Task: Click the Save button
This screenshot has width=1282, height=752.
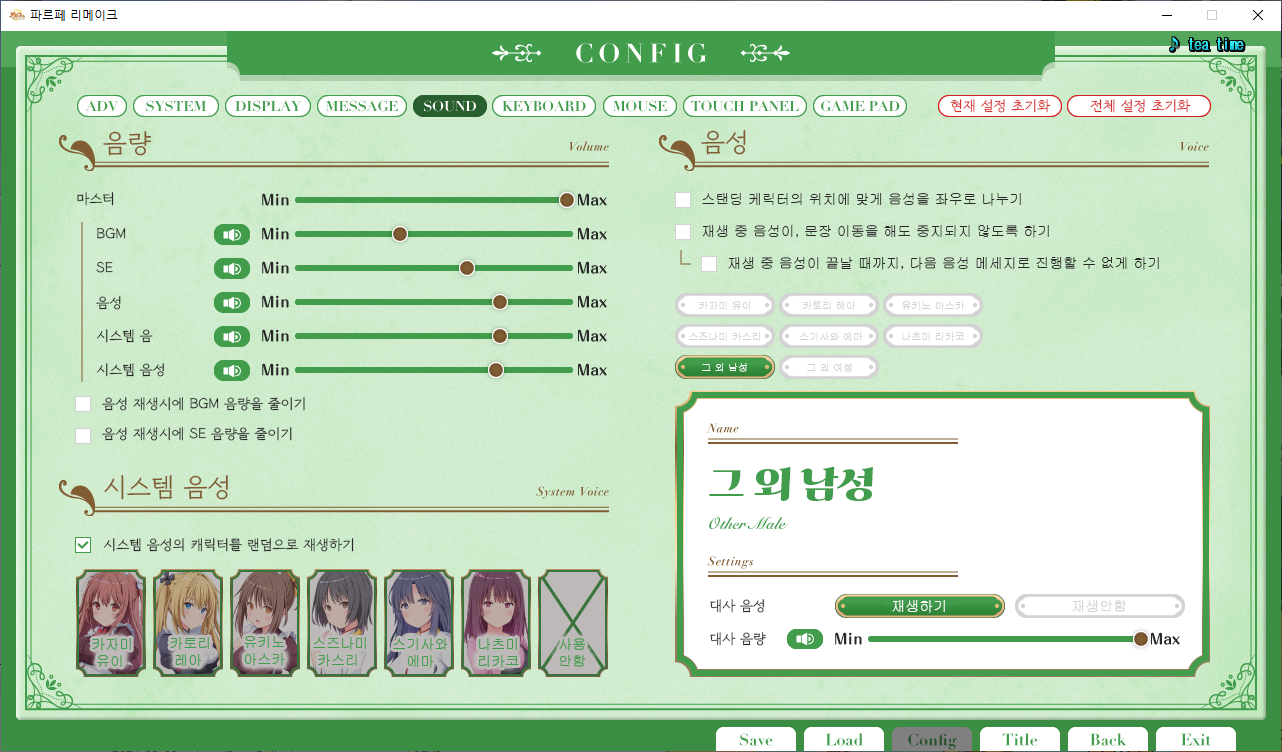Action: [756, 740]
